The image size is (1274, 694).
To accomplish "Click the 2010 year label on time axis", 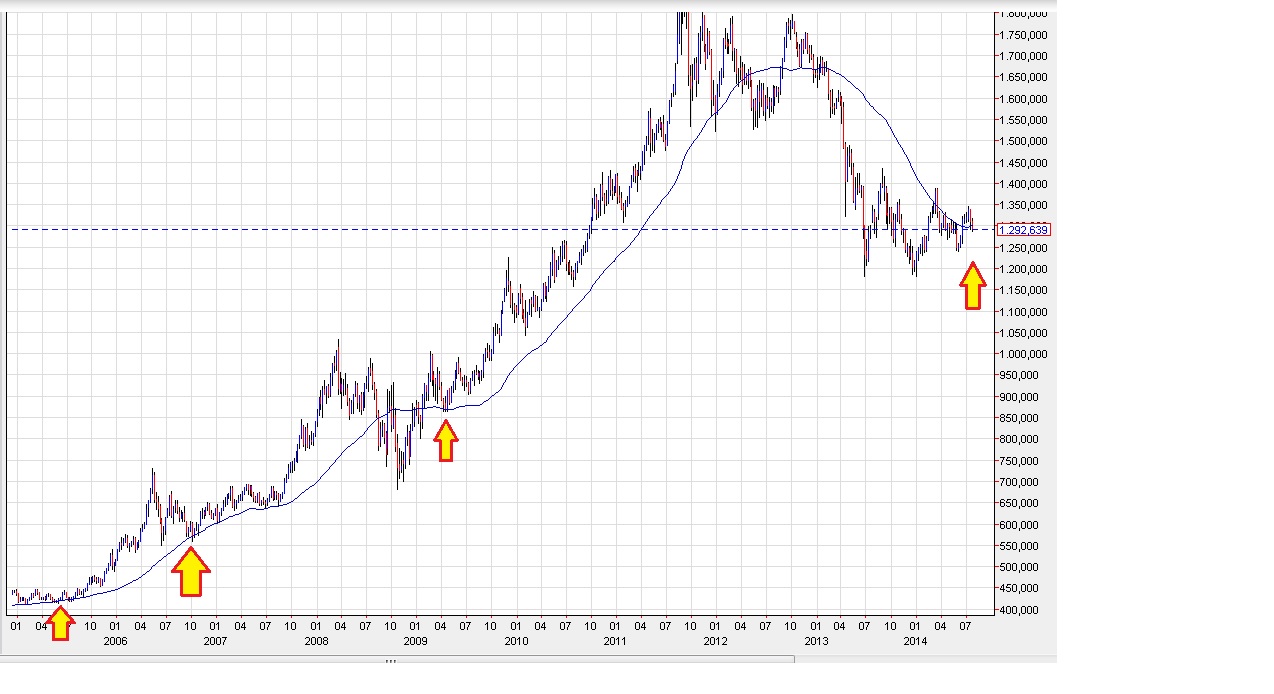I will point(515,641).
